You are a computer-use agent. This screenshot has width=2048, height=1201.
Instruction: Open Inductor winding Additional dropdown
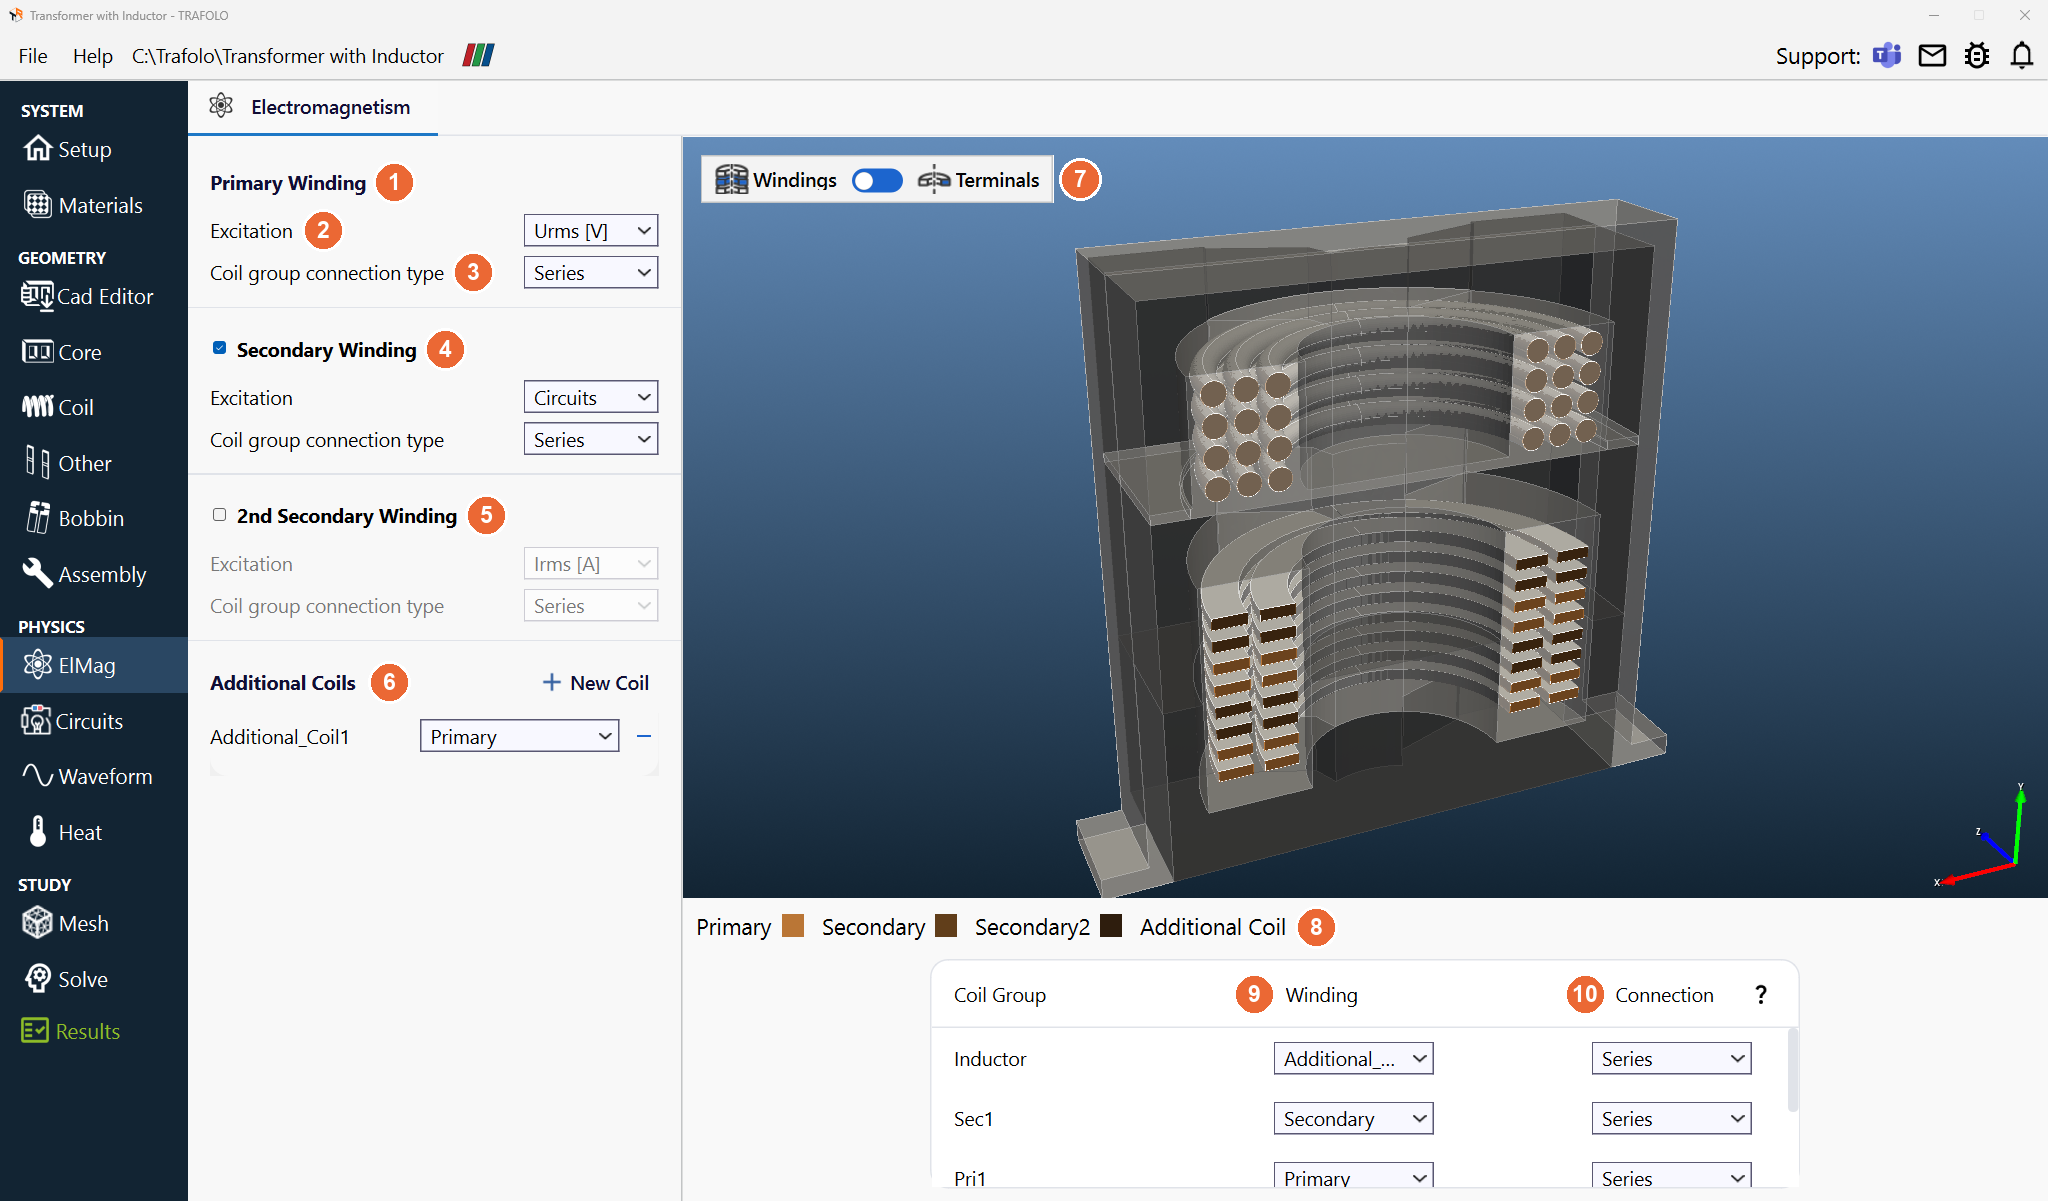tap(1353, 1059)
